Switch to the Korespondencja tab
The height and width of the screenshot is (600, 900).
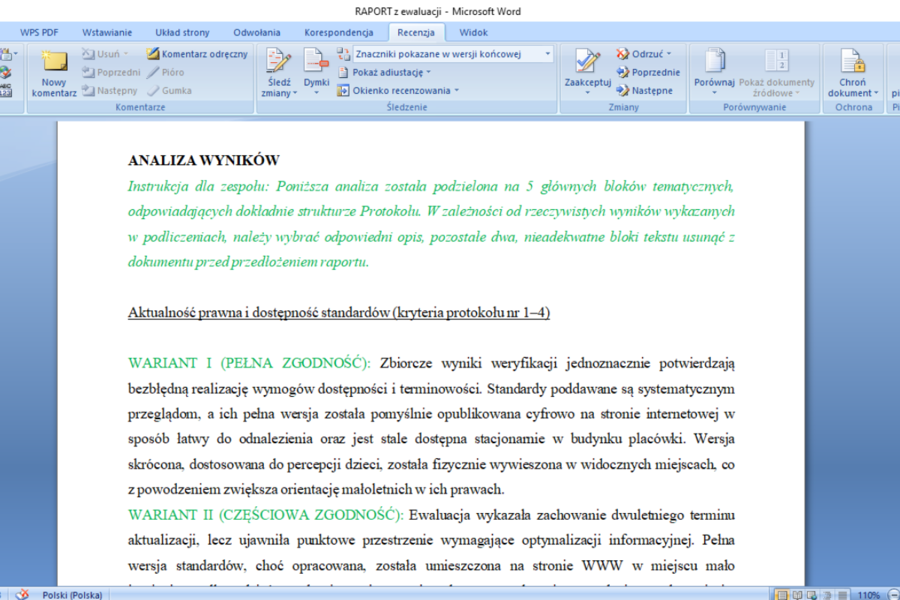pos(339,32)
